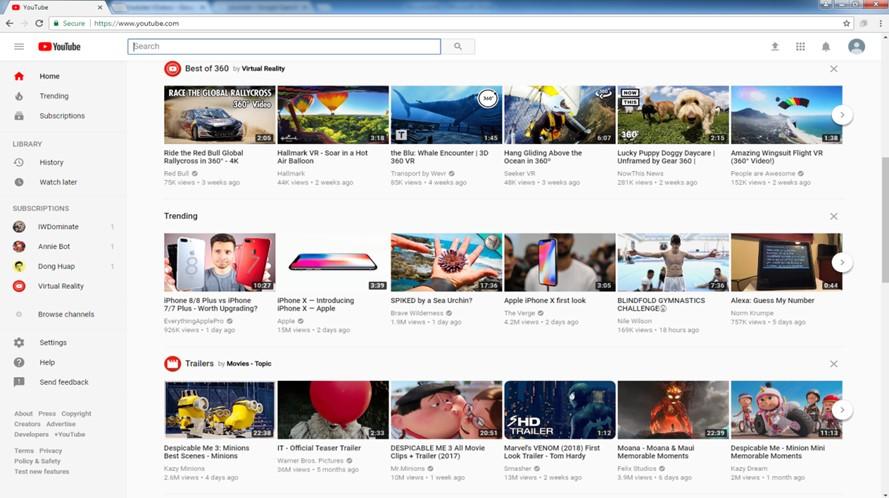Open the Chrome three-dot menu
Screen dimensions: 889x498
pos(880,23)
